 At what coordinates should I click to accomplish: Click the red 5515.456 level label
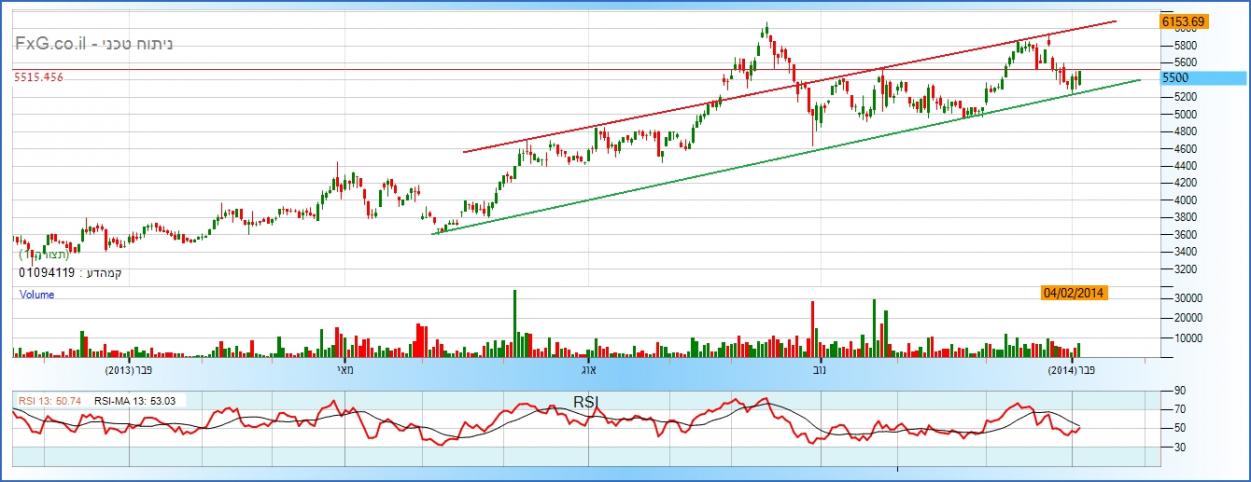(x=38, y=77)
